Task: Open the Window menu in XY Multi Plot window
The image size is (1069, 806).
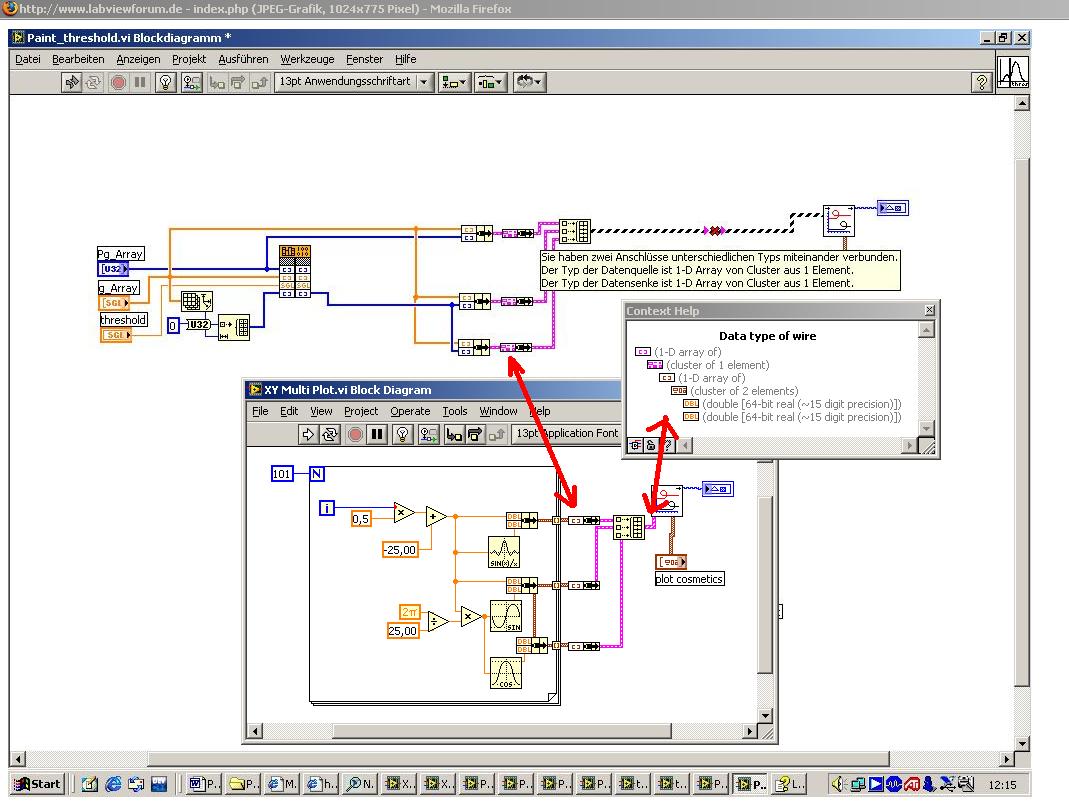Action: 498,411
